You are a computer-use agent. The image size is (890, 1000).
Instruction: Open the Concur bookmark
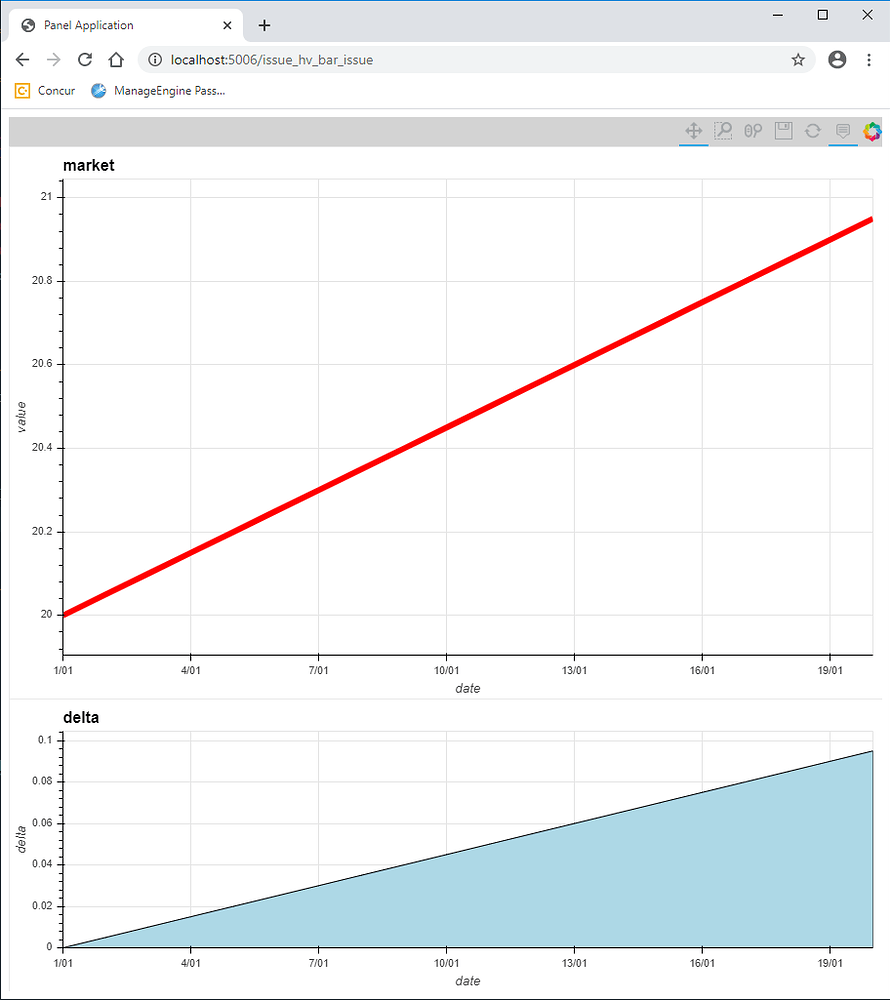tap(44, 90)
